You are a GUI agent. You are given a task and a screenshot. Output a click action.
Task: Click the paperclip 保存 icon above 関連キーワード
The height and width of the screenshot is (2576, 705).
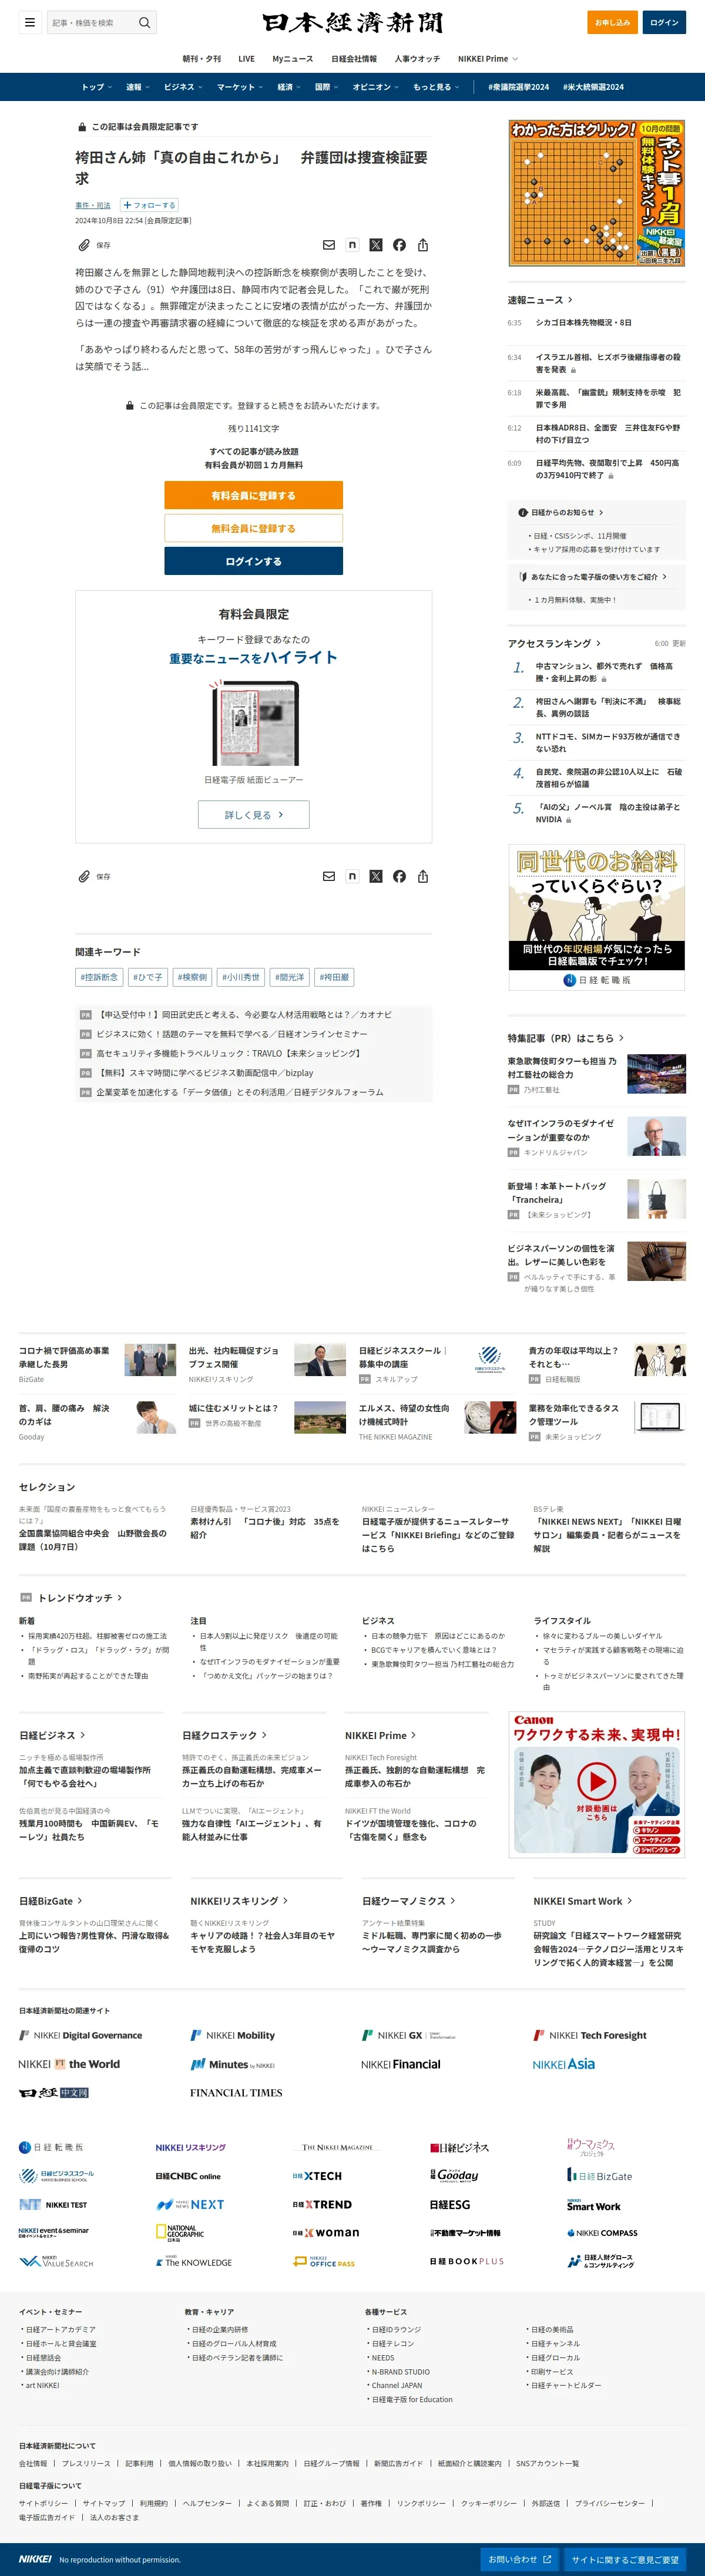(85, 876)
